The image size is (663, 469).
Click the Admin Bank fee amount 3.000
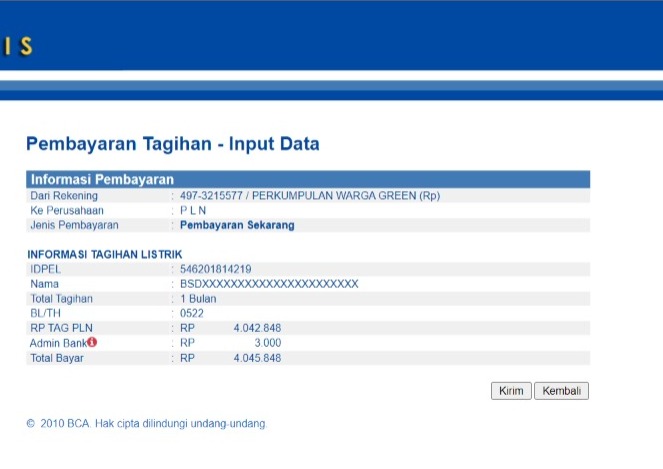click(x=266, y=343)
